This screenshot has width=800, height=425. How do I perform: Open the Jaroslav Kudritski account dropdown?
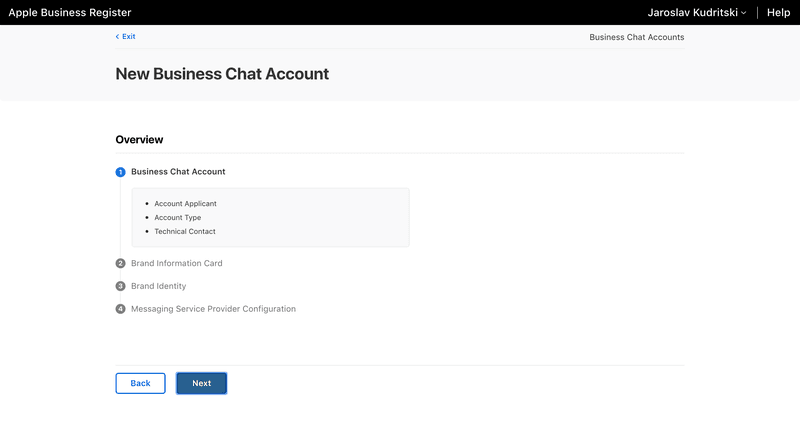[696, 13]
